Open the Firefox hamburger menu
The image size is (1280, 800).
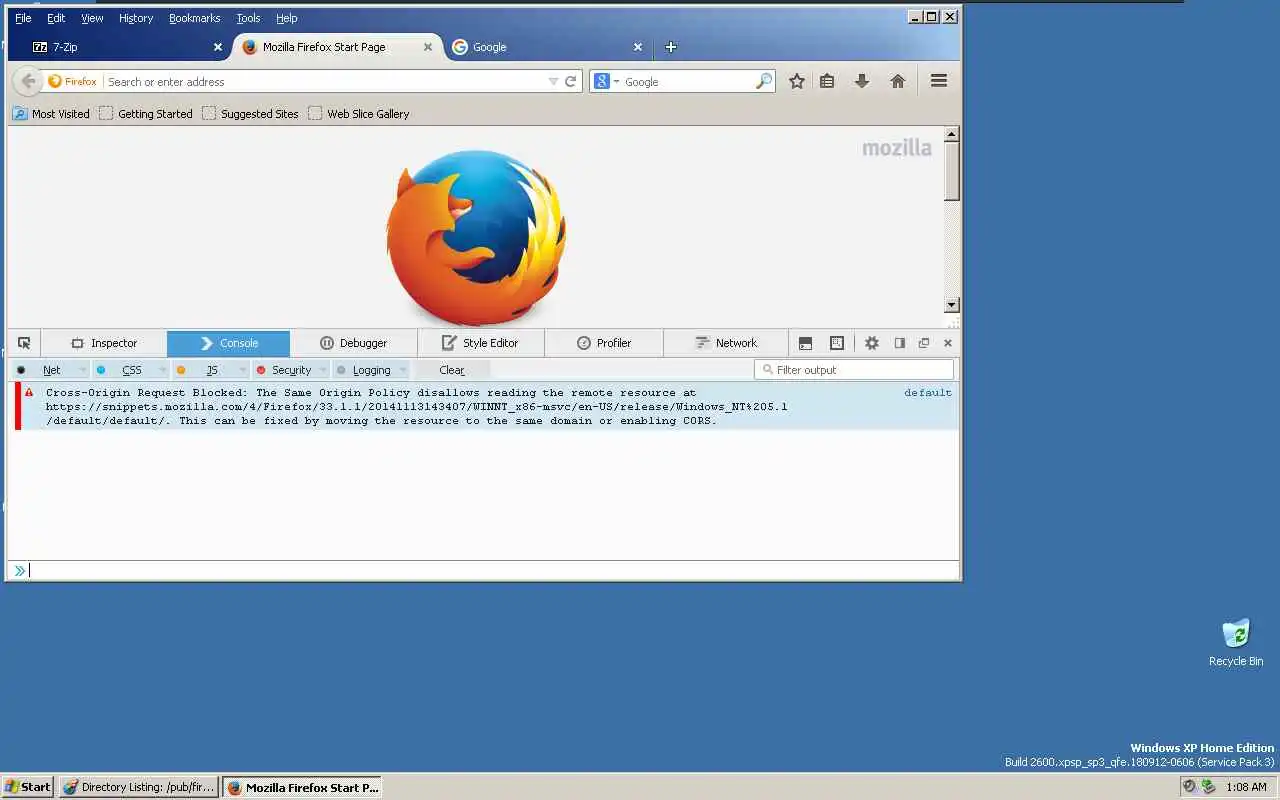click(x=939, y=82)
